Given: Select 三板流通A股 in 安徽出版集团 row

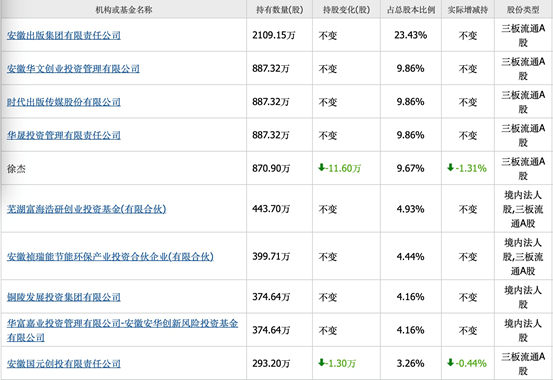Looking at the screenshot, I should tap(523, 35).
